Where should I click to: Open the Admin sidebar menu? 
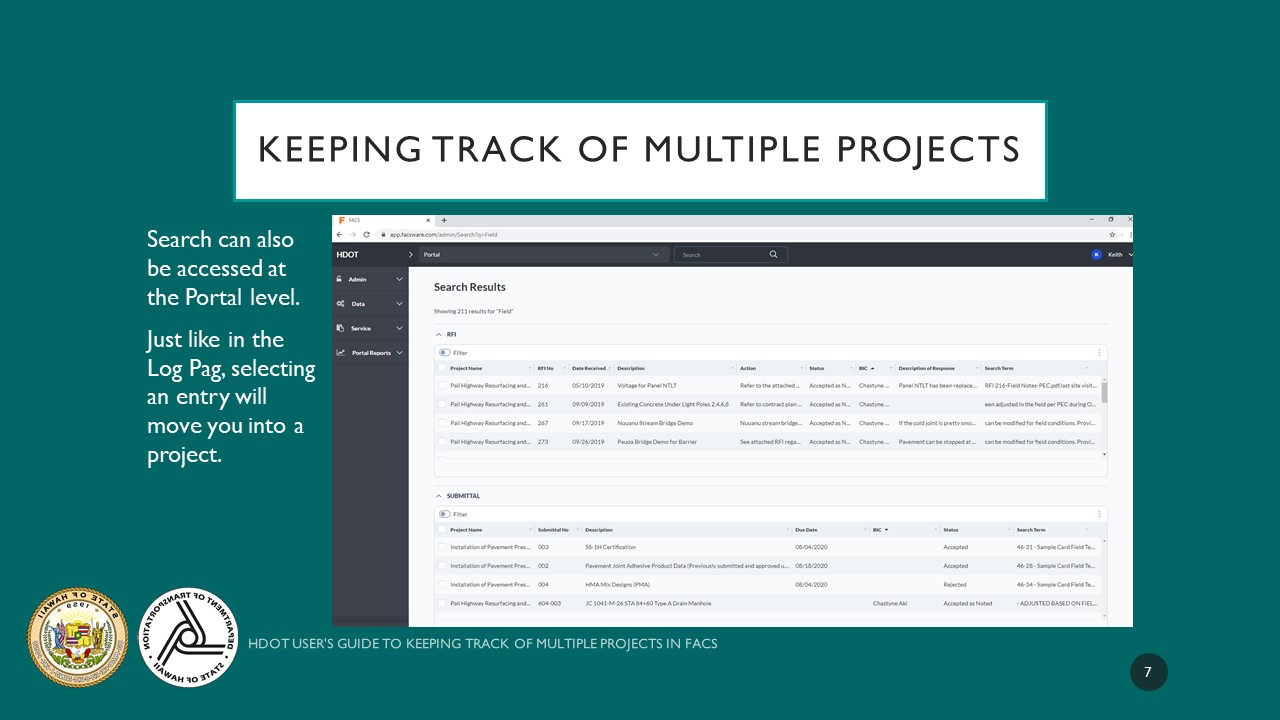coord(370,279)
